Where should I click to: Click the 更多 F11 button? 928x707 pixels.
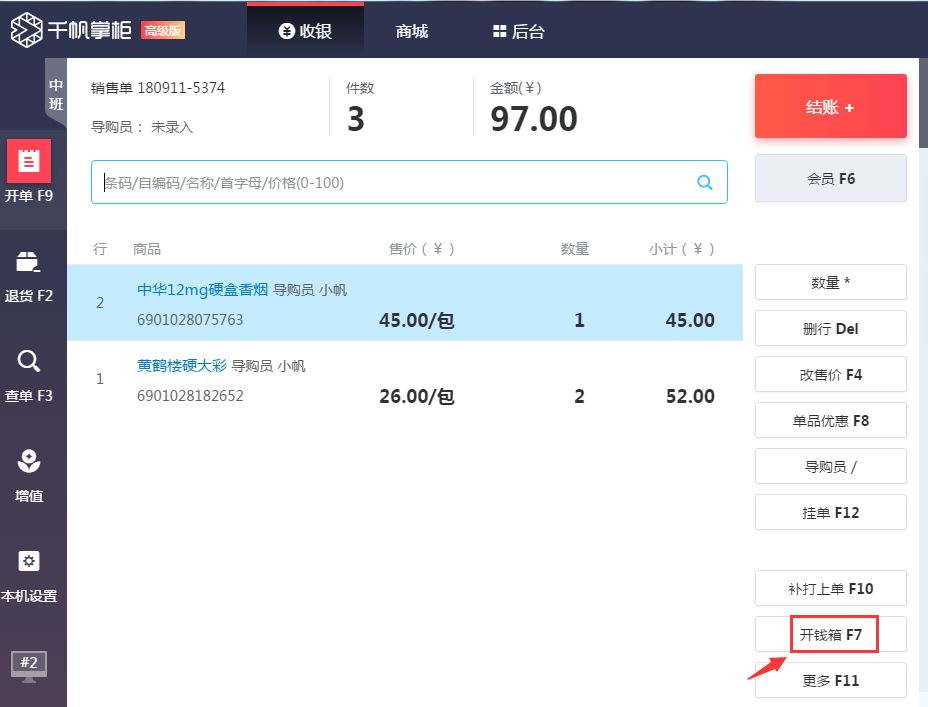pyautogui.click(x=830, y=680)
